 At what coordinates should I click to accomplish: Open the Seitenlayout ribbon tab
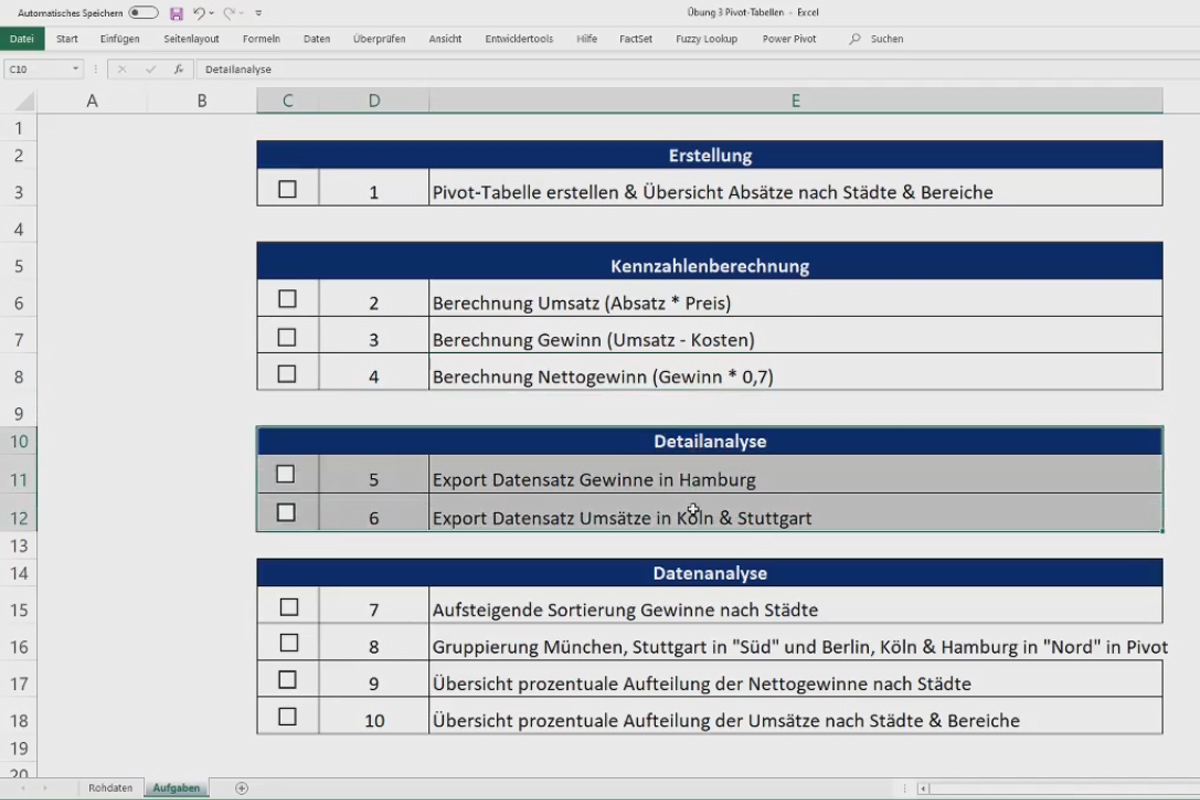click(x=191, y=39)
